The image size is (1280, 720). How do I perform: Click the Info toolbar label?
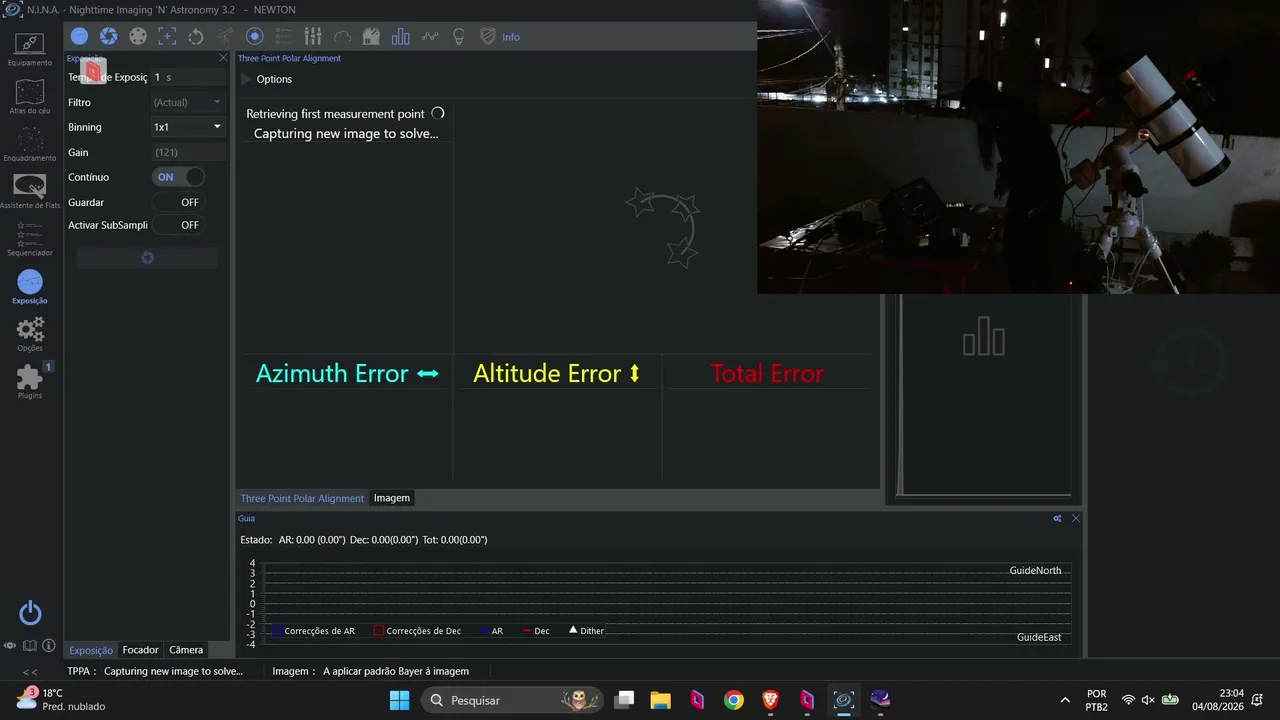[x=511, y=37]
